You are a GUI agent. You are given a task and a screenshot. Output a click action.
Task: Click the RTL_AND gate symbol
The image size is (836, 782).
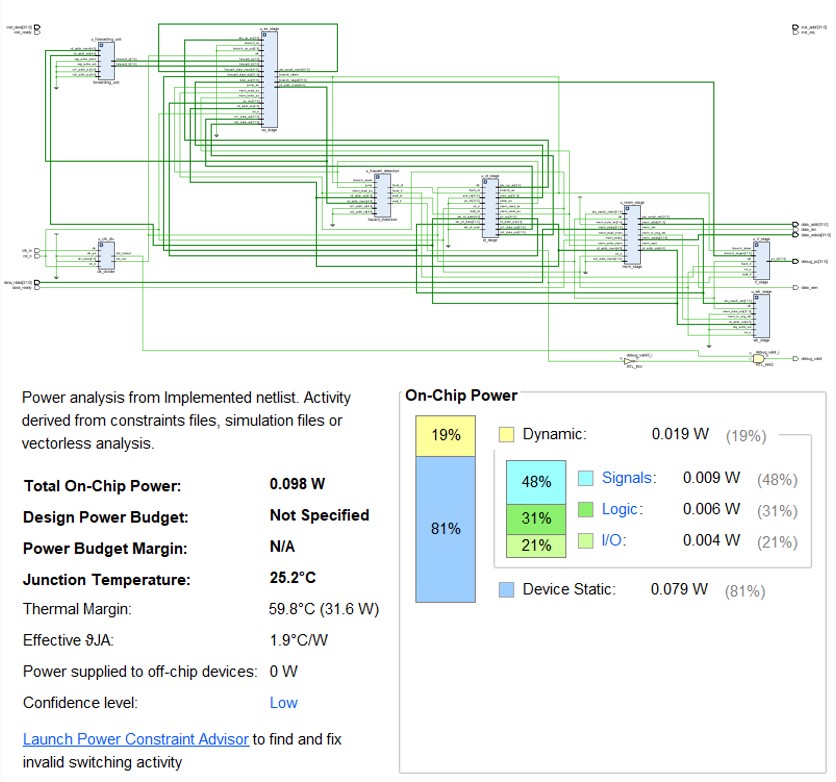(x=758, y=358)
